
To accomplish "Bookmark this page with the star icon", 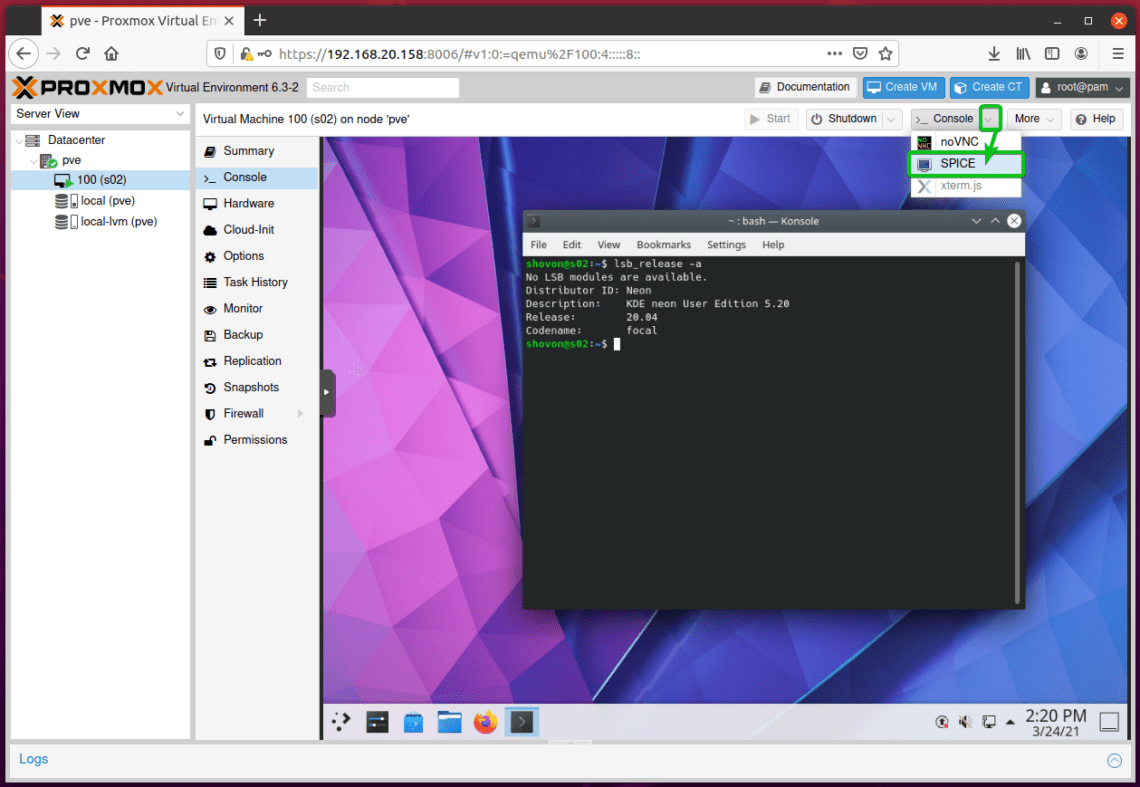I will (885, 53).
